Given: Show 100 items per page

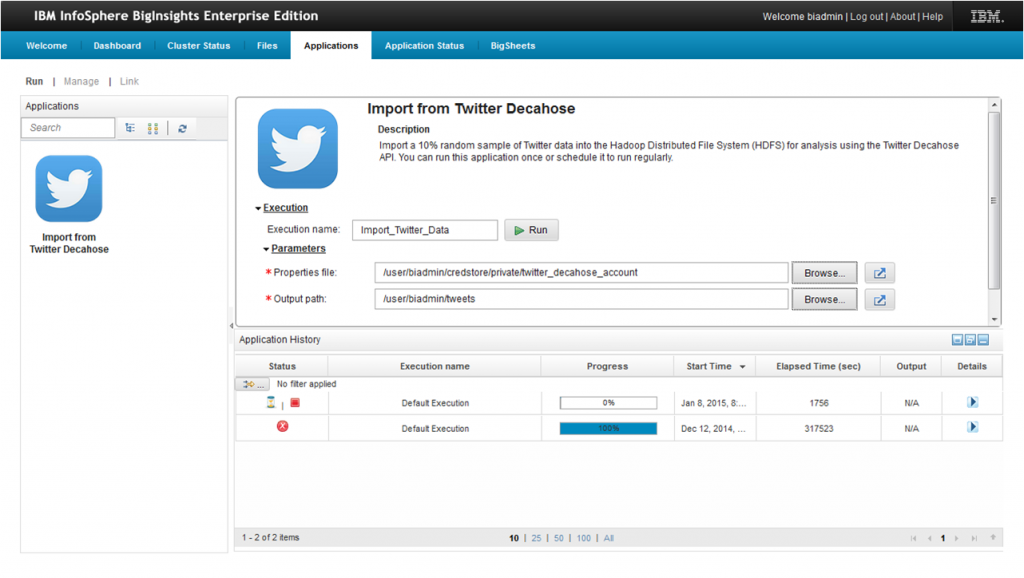Looking at the screenshot, I should coord(584,538).
